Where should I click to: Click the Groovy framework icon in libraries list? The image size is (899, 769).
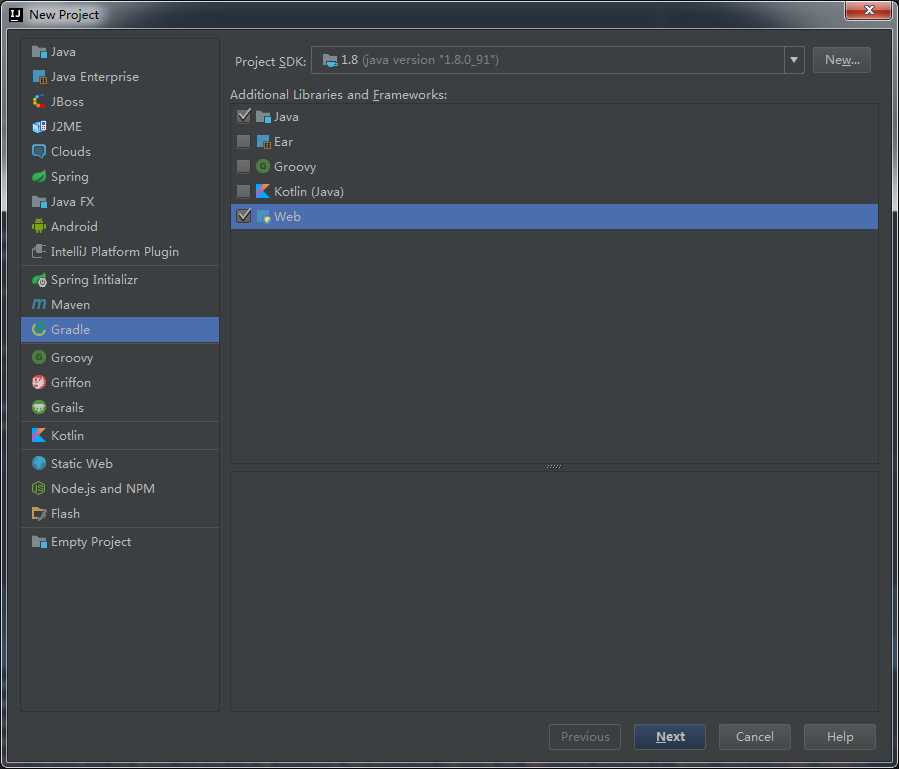tap(263, 167)
